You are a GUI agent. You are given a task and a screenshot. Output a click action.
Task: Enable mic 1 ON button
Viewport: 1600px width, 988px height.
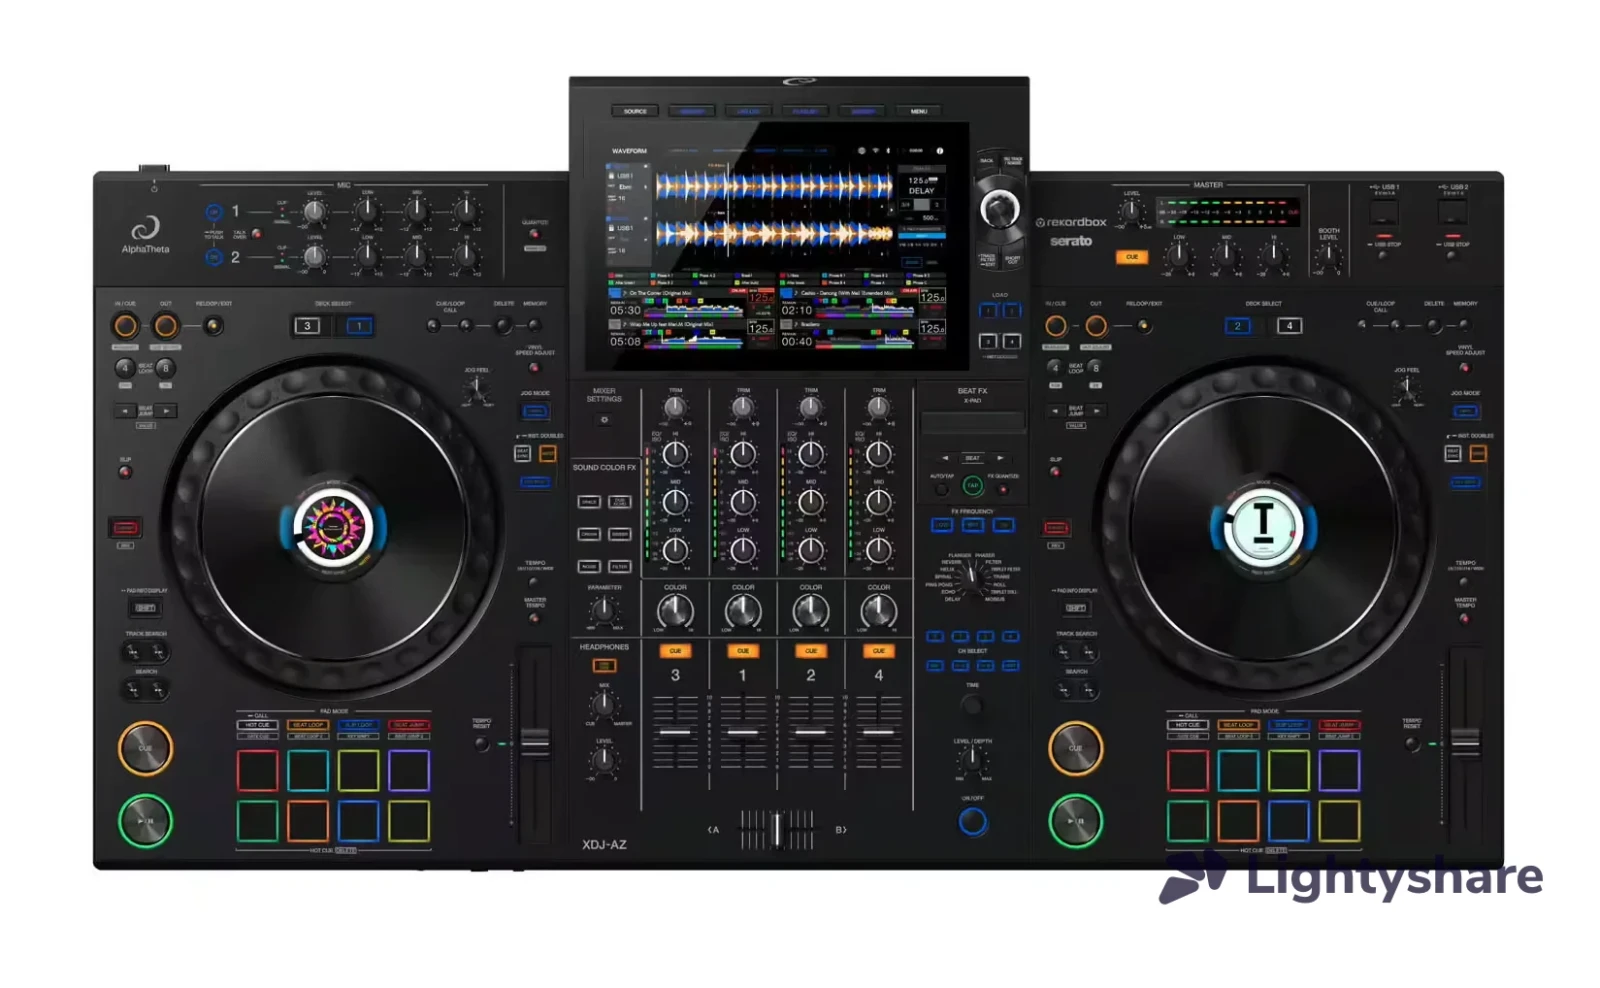[213, 212]
